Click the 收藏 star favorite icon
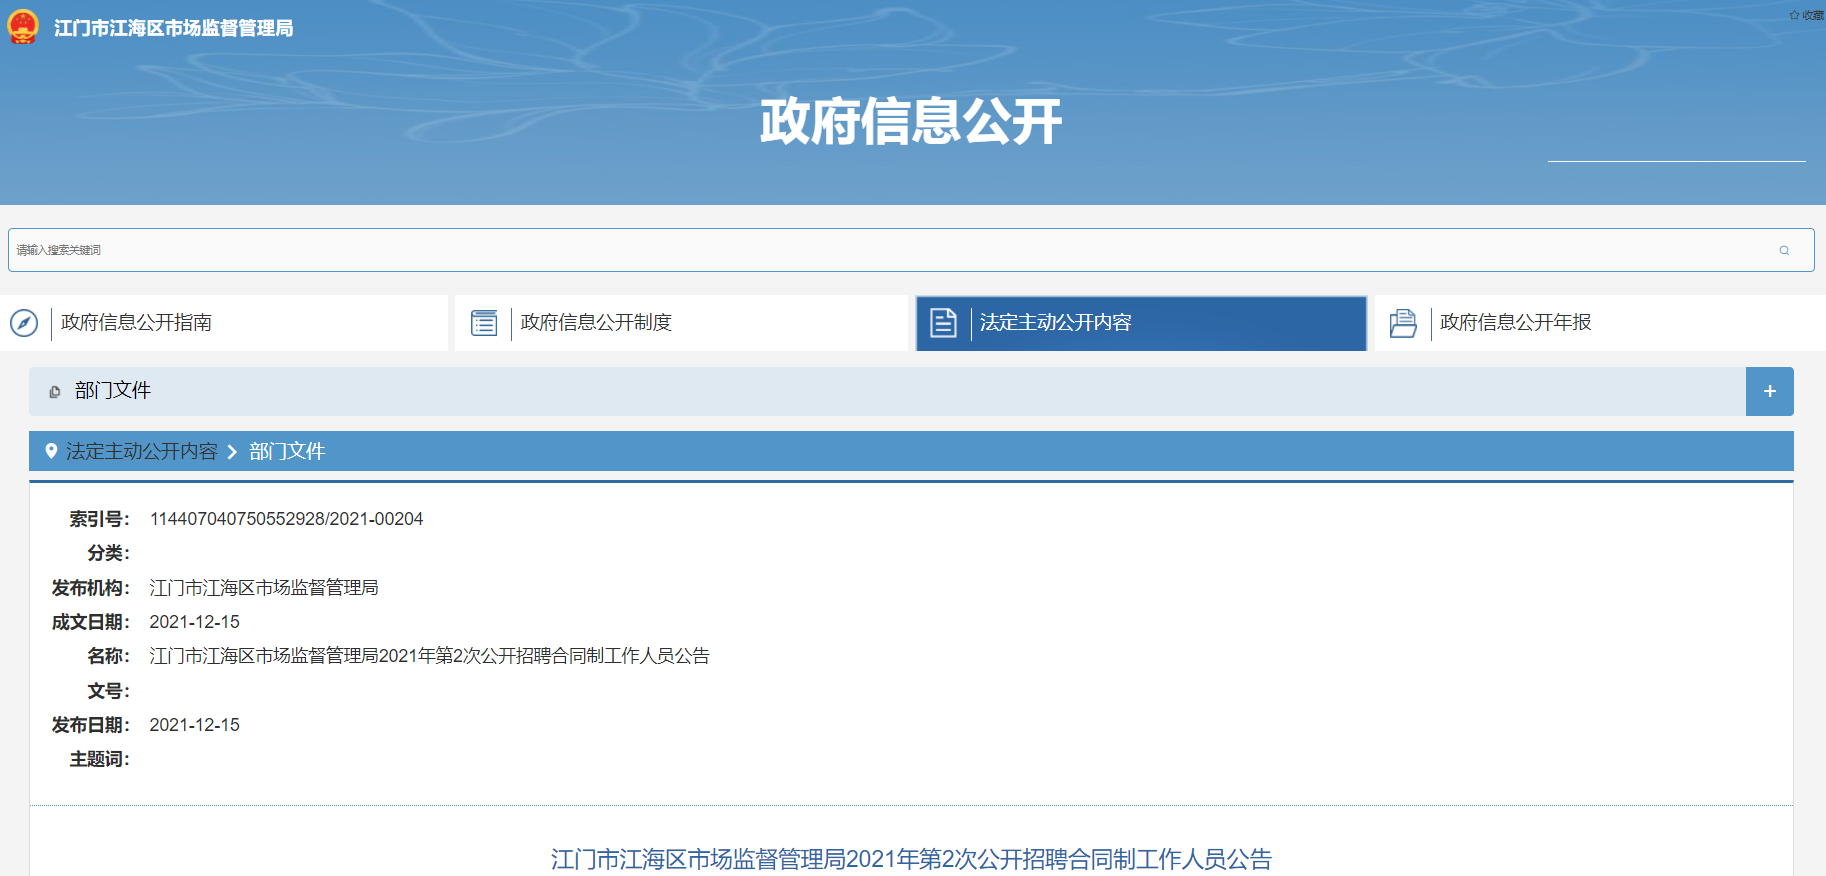This screenshot has height=876, width=1826. pyautogui.click(x=1794, y=15)
